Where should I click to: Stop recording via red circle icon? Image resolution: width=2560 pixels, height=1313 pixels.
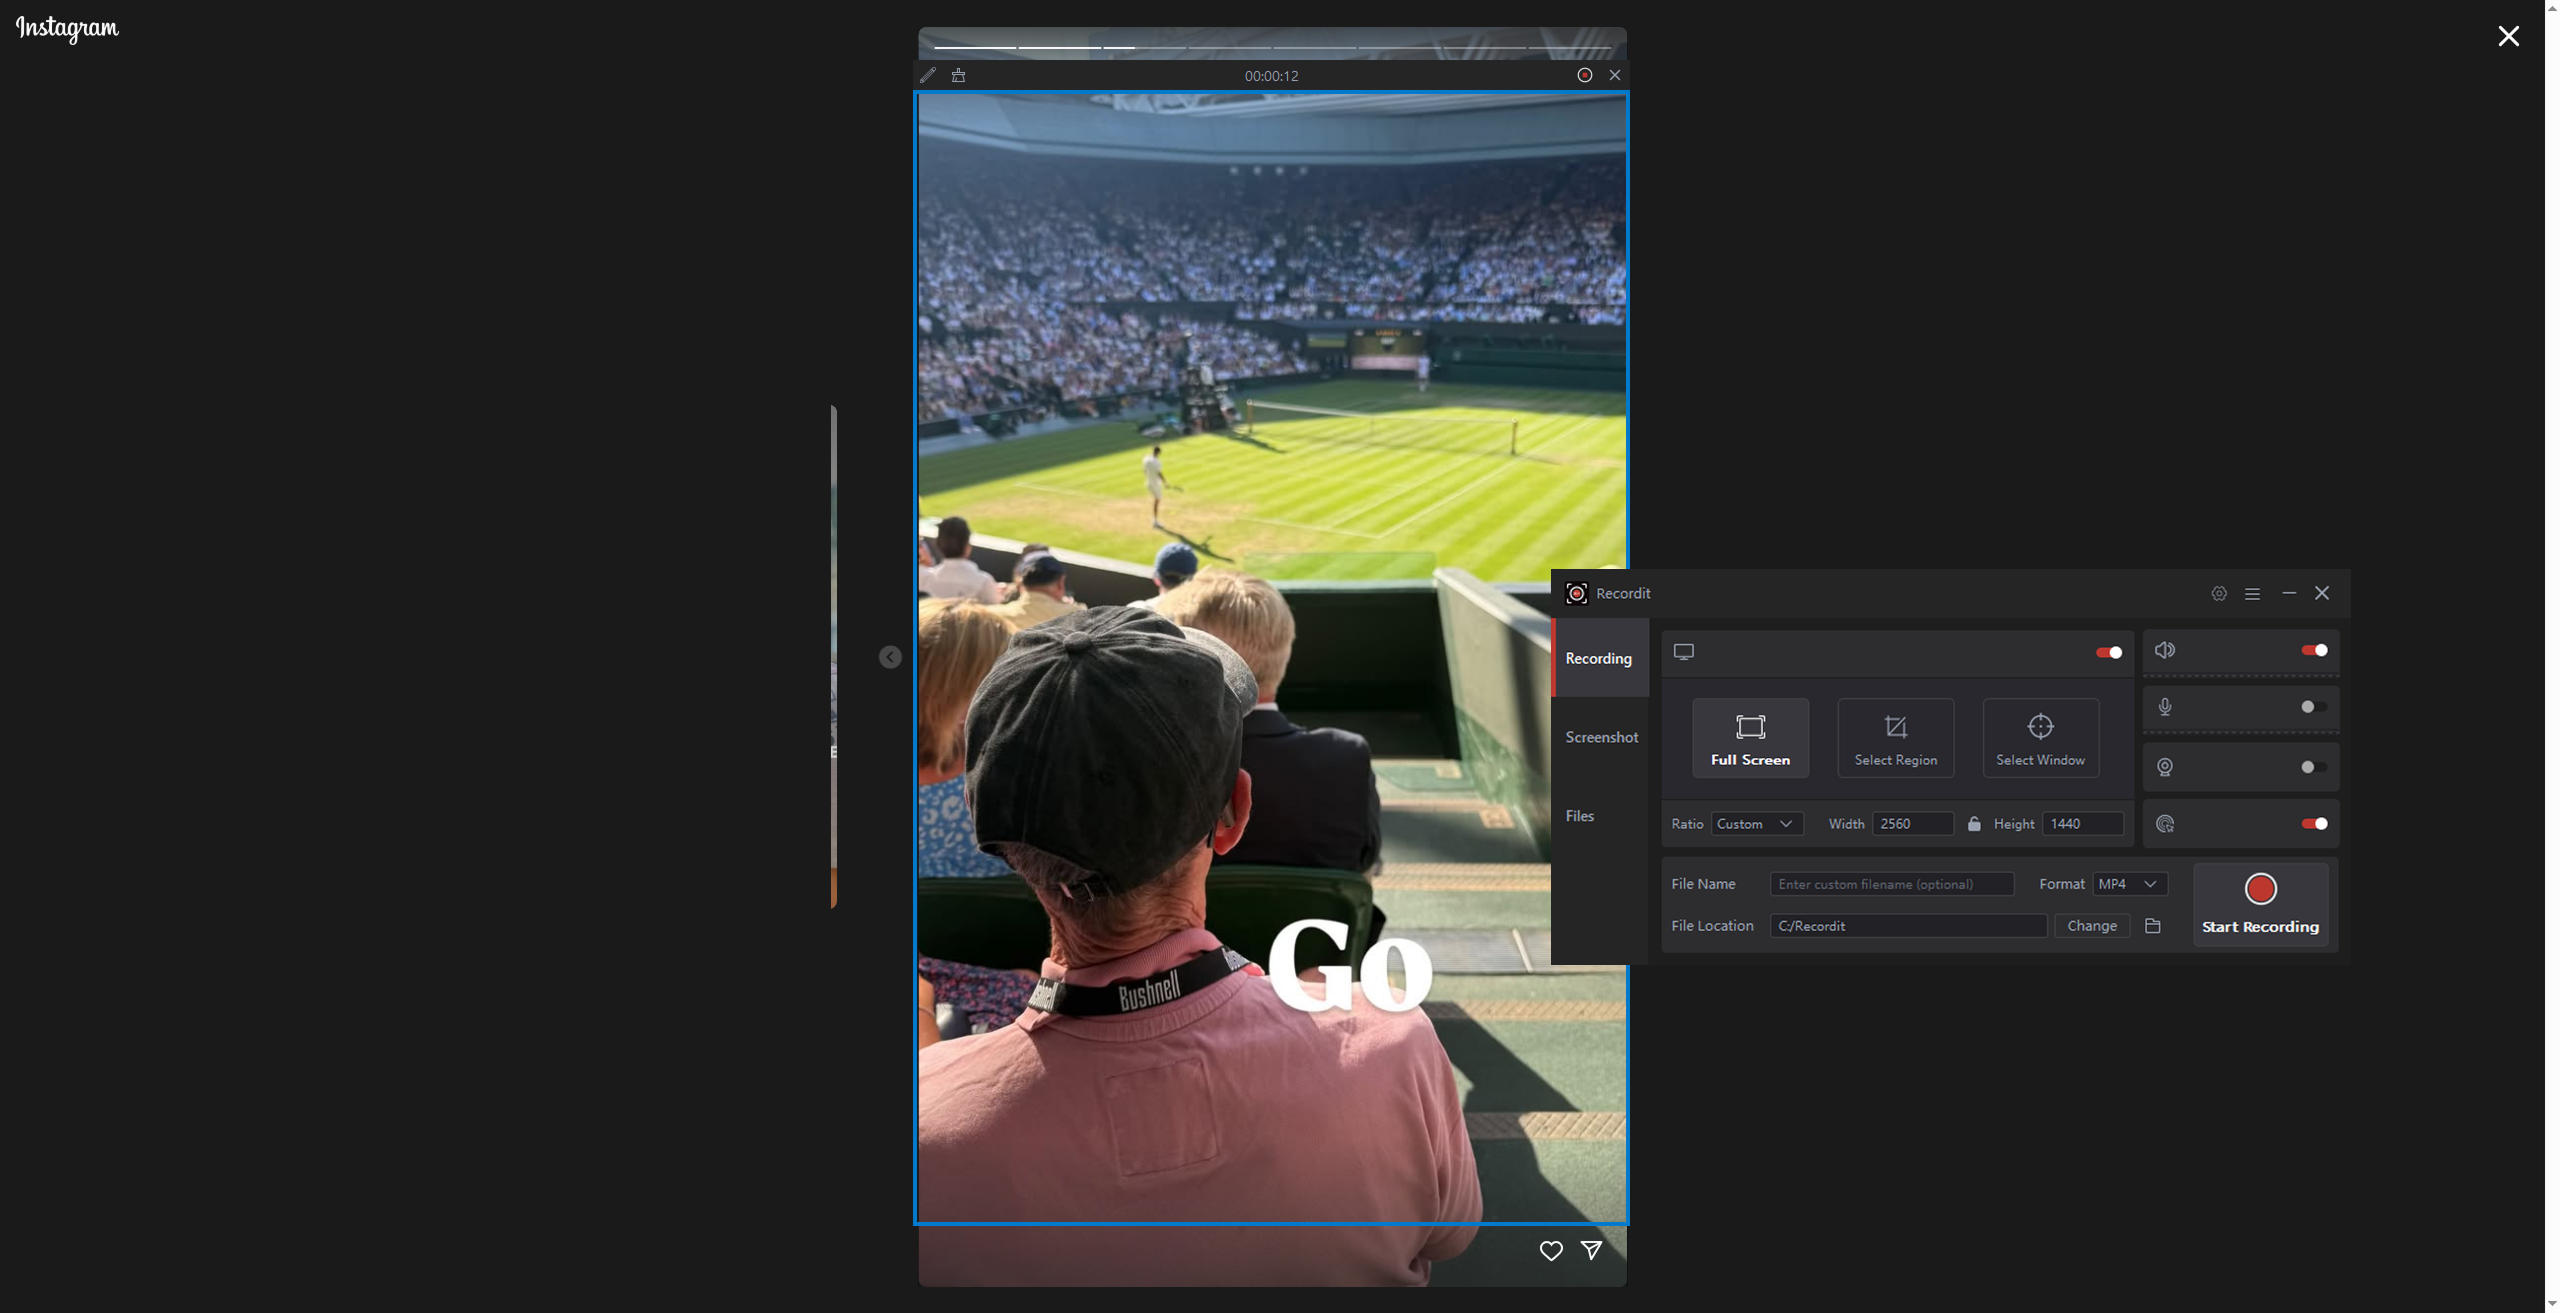1584,75
